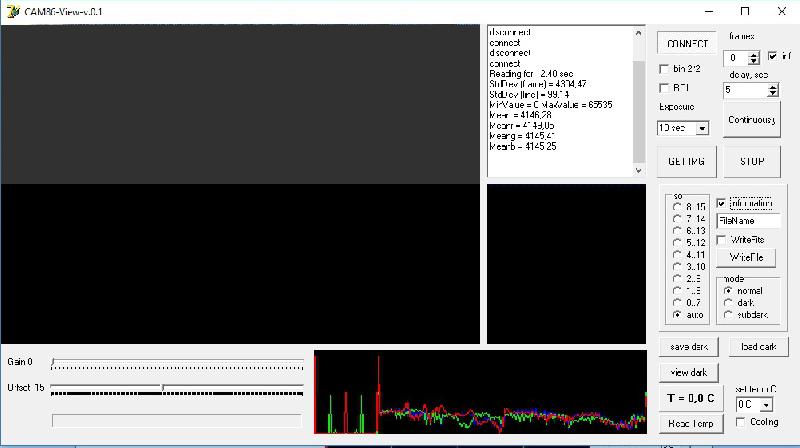Image resolution: width=800 pixels, height=448 pixels.
Task: Click the small black zoom preview panel
Action: [566, 264]
